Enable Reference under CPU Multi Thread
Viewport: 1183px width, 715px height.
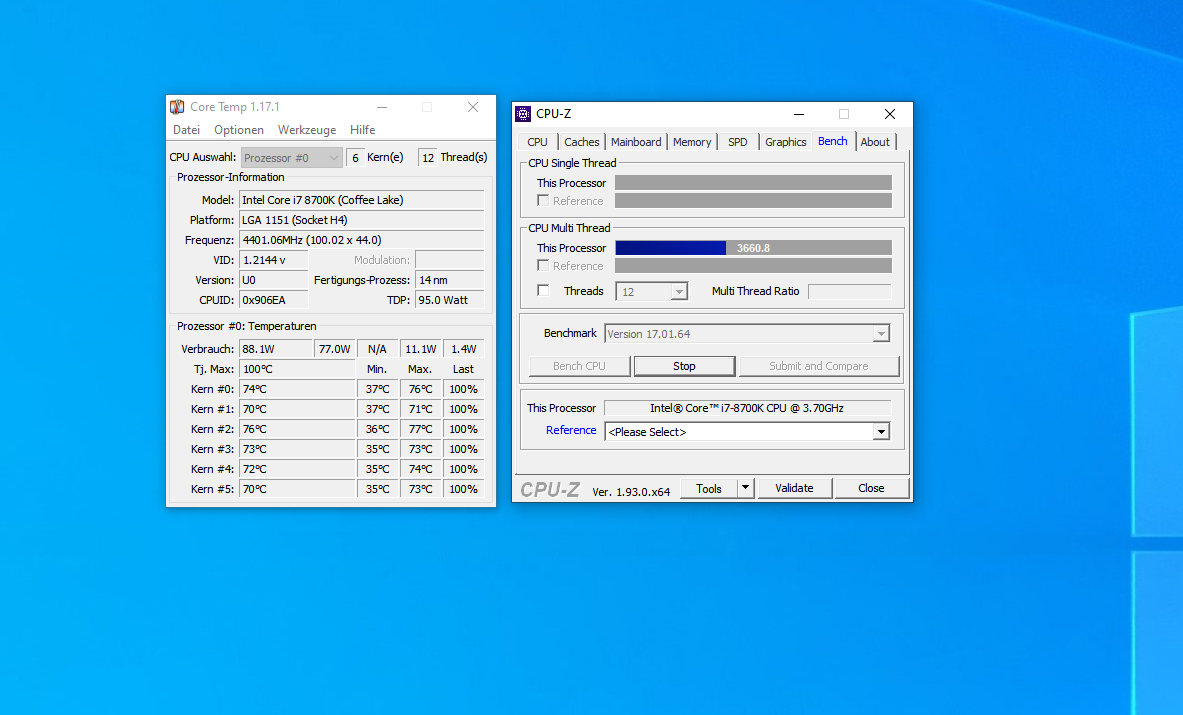point(543,265)
